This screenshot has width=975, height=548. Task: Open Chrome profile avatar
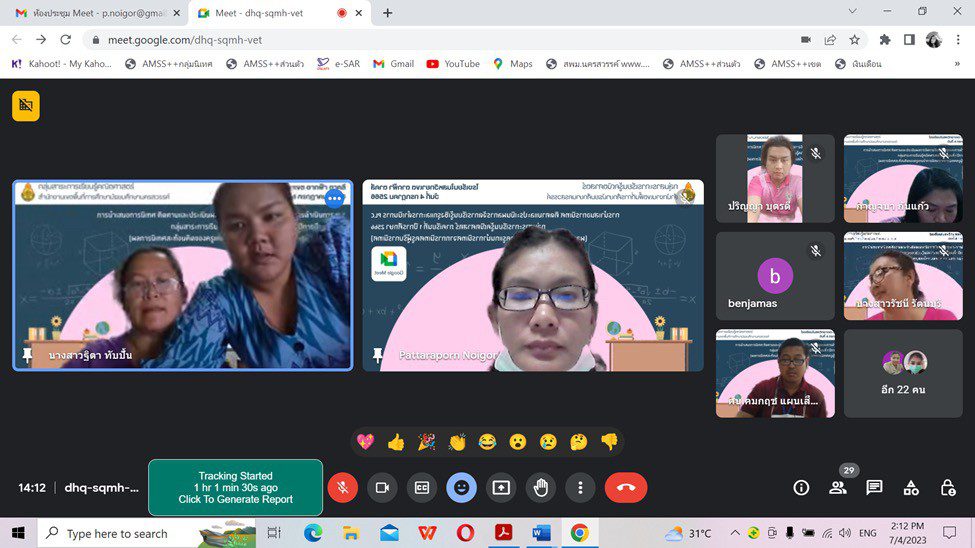pos(933,40)
